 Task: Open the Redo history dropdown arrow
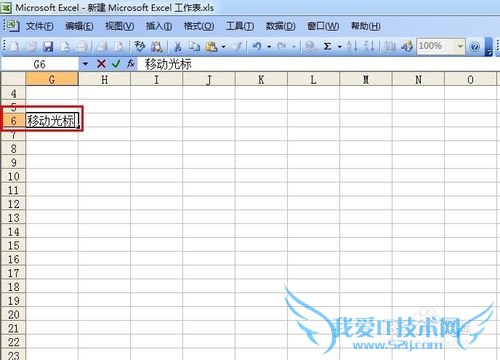pos(294,46)
